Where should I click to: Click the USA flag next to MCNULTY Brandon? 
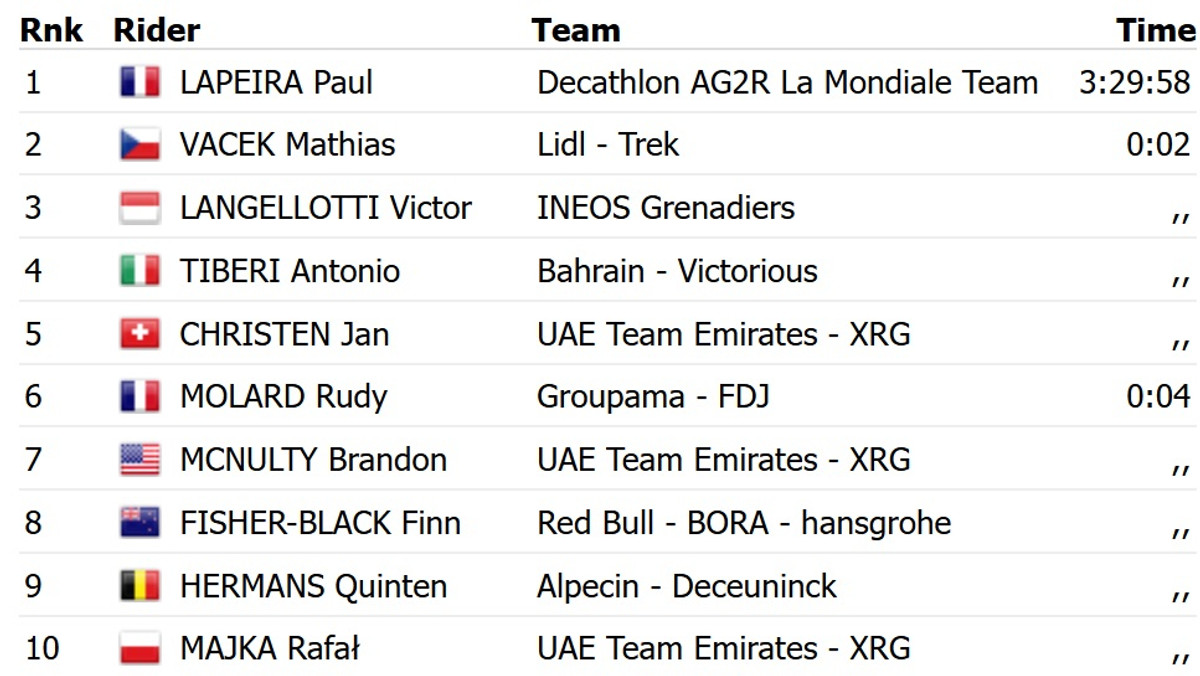pyautogui.click(x=139, y=460)
